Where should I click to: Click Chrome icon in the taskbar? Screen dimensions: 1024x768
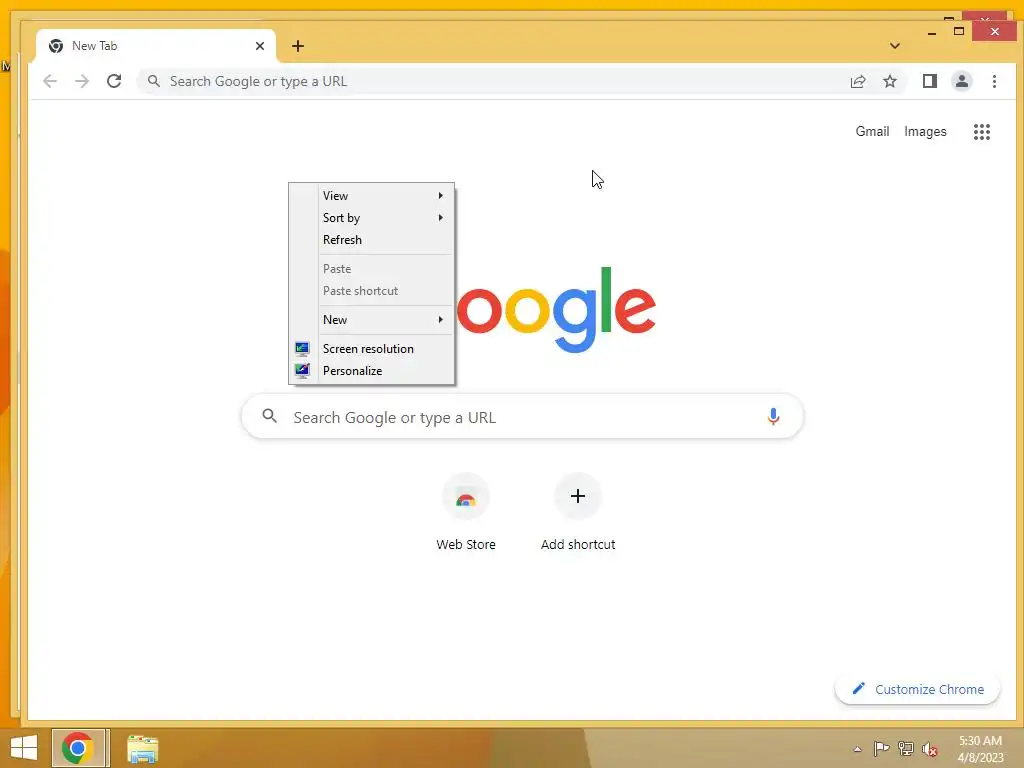point(78,748)
